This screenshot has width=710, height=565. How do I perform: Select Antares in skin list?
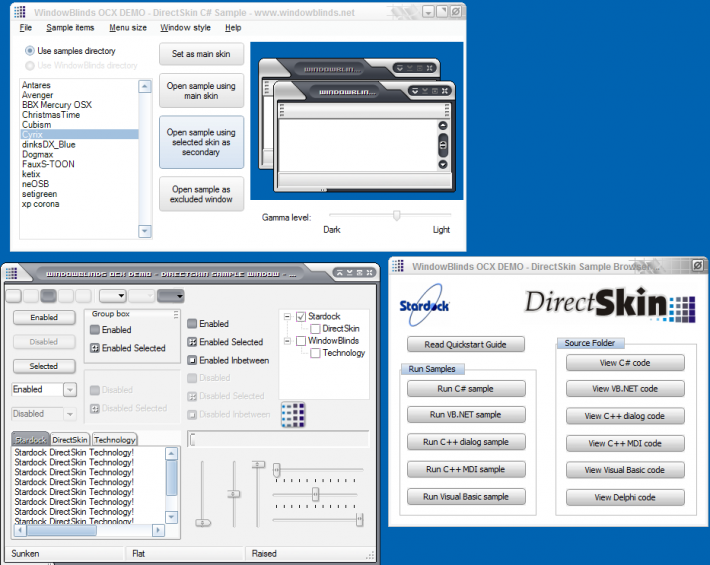79,85
